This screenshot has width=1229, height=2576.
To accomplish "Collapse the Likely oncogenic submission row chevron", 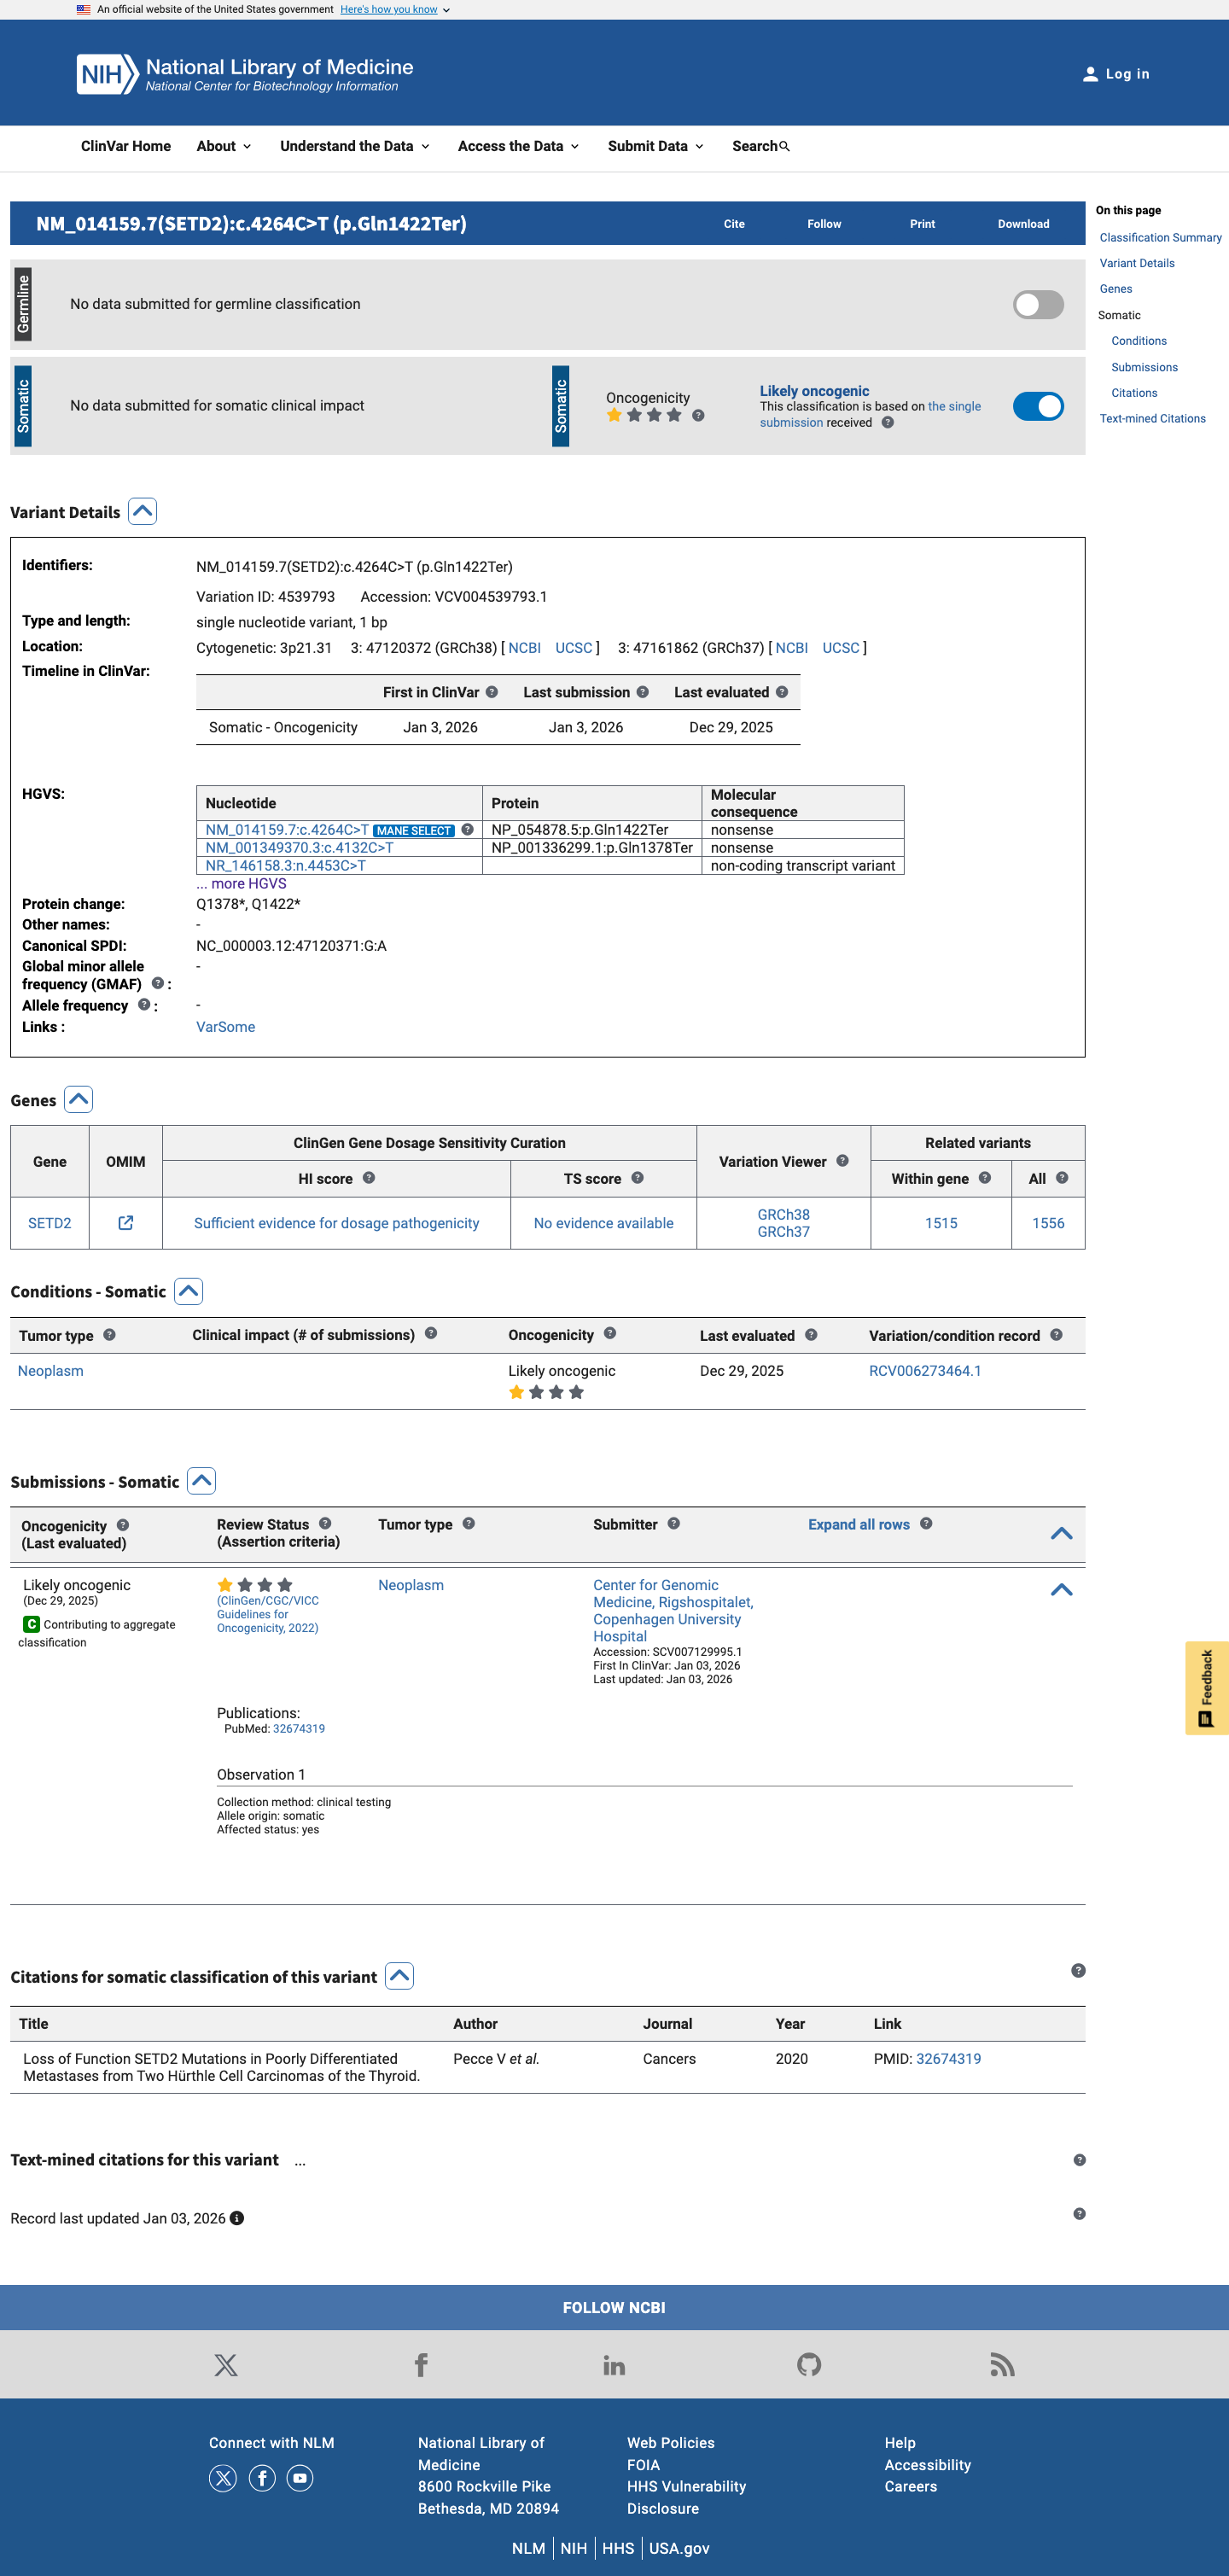I will pos(1062,1590).
